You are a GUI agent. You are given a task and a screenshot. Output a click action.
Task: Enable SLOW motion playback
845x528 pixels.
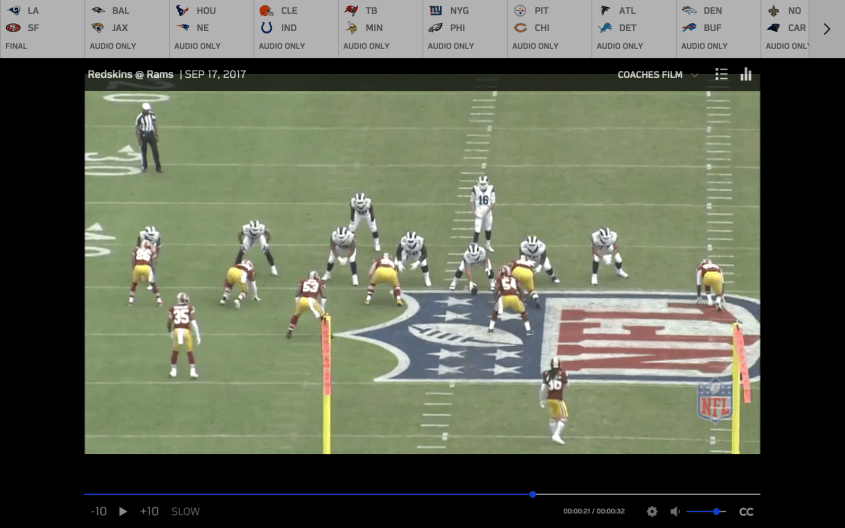click(x=185, y=511)
